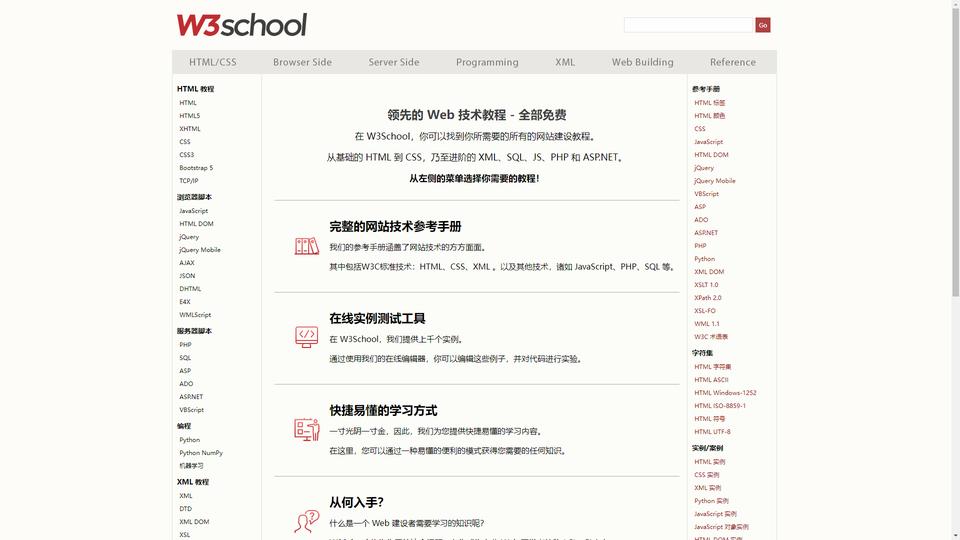Click the learning icon beside 快捷易懂的学习方式
Viewport: 960px width, 540px height.
[x=307, y=429]
